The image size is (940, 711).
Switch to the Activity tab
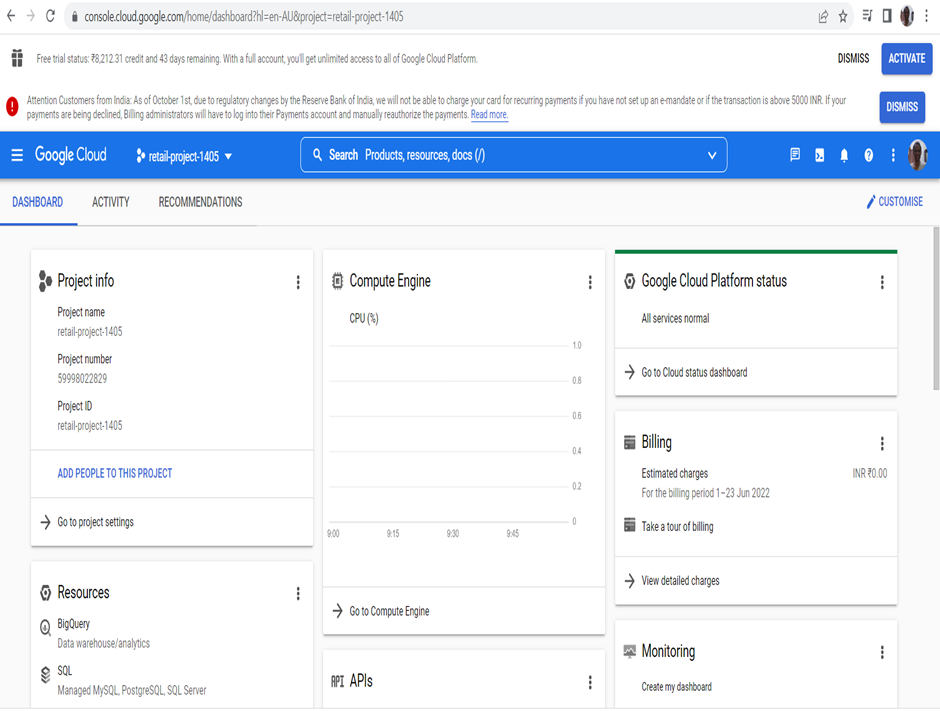110,202
